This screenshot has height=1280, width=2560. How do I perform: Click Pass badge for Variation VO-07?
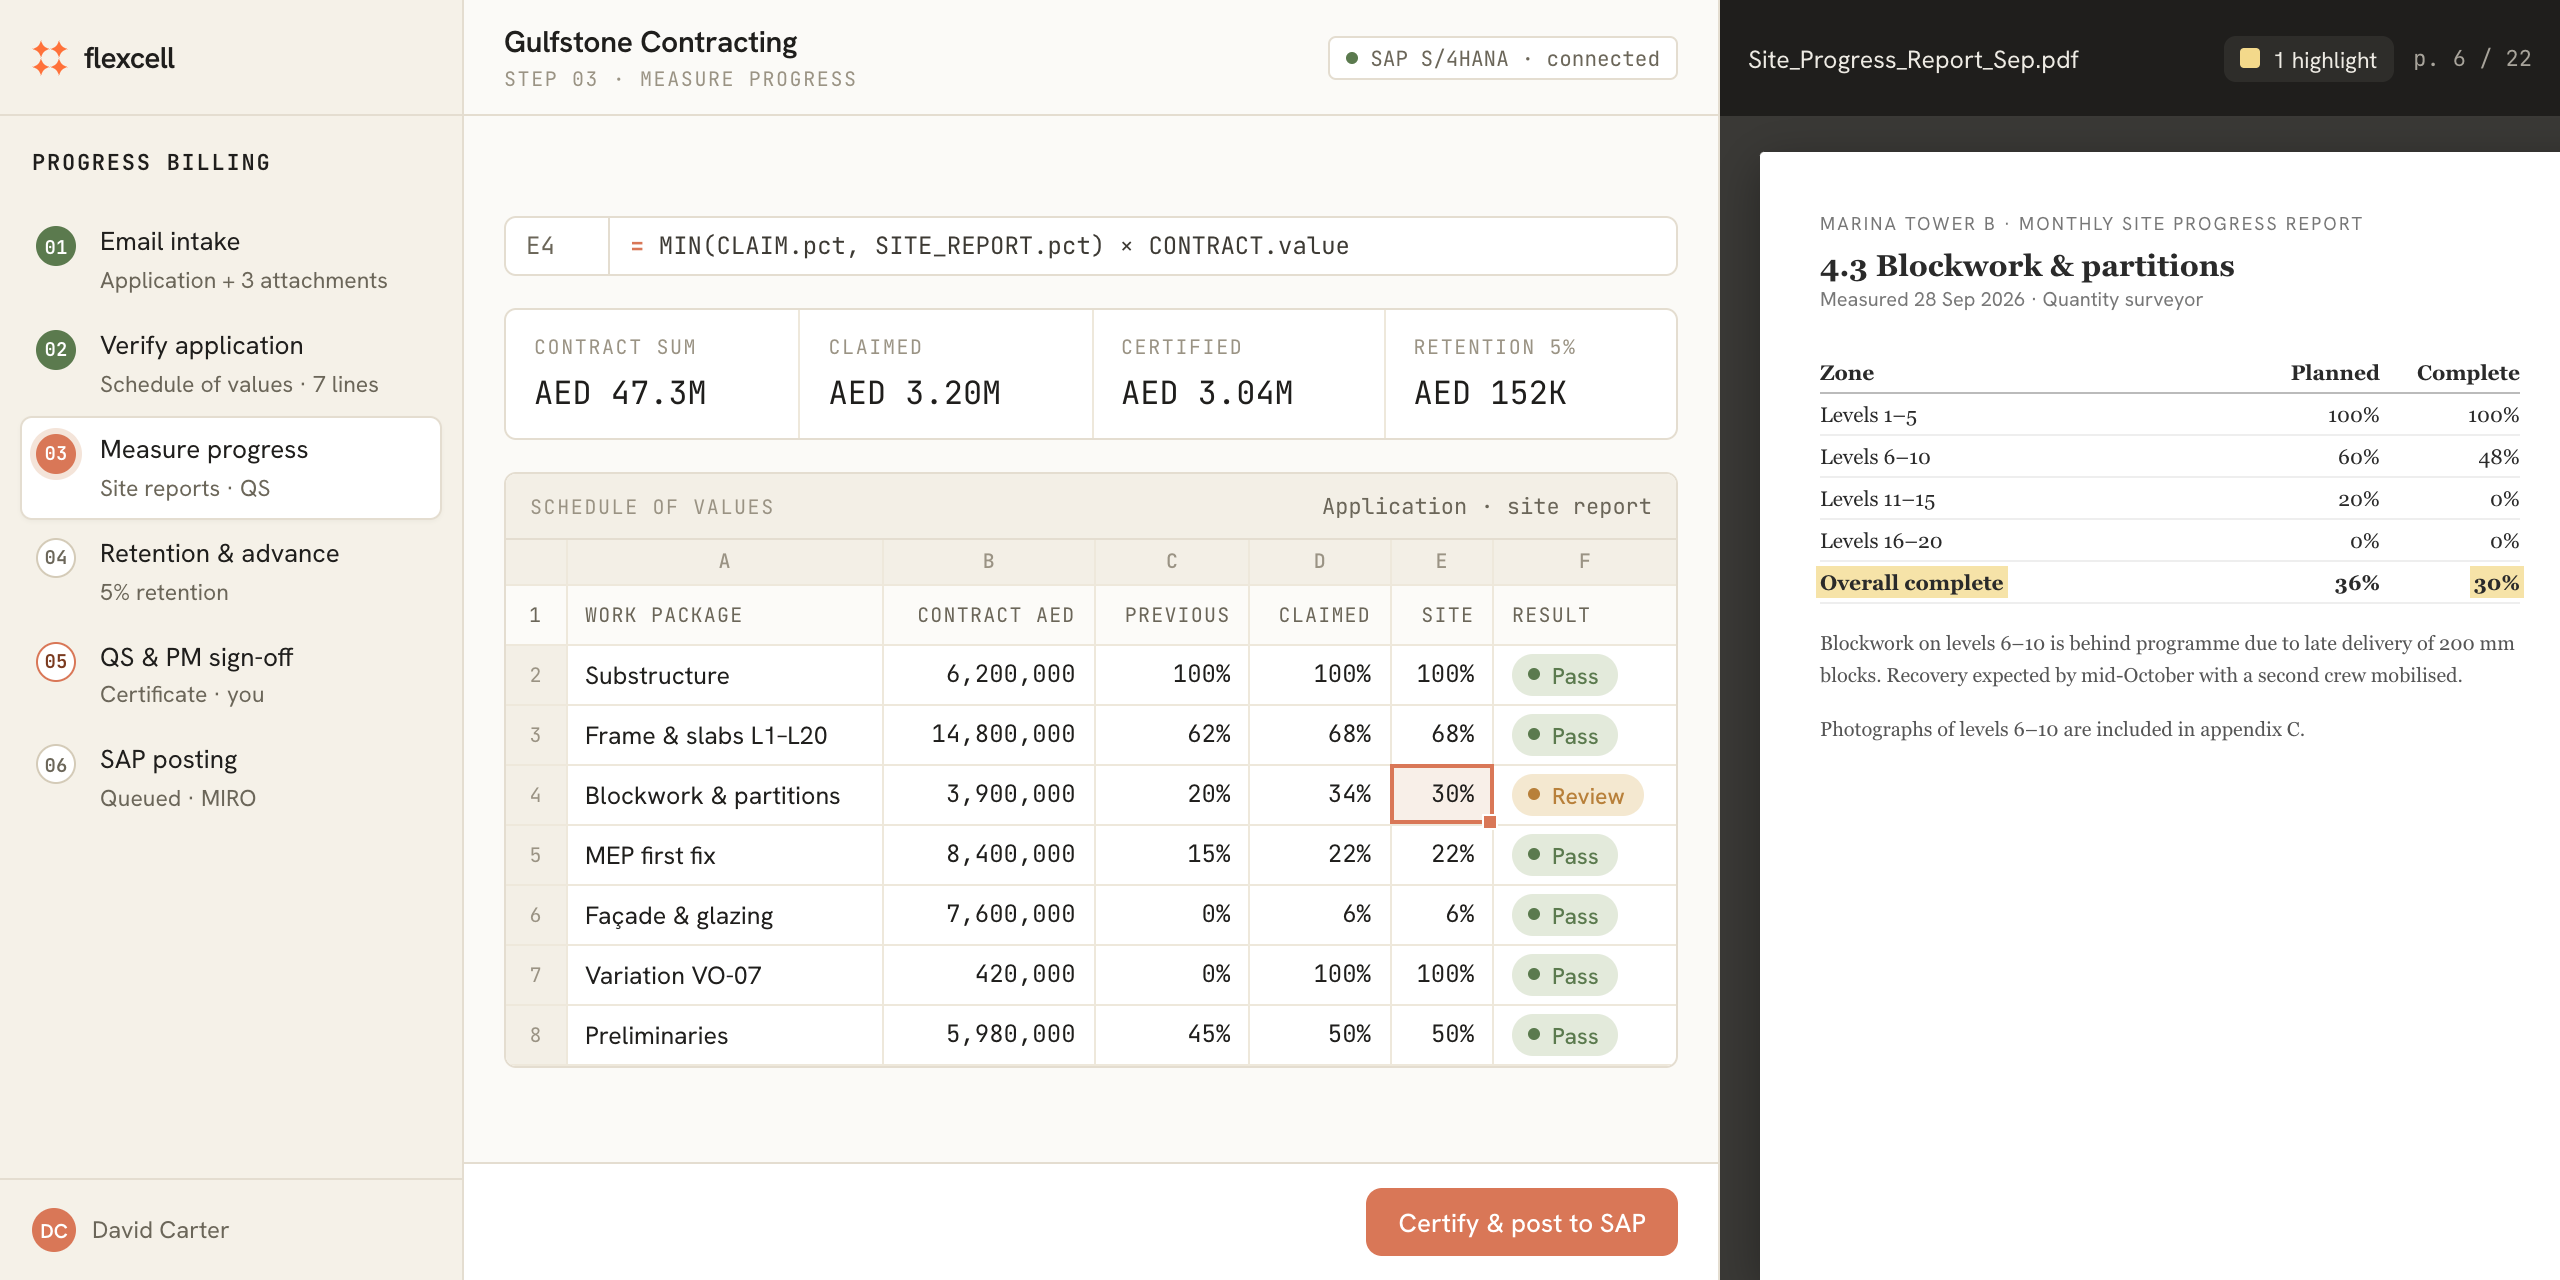tap(1564, 976)
